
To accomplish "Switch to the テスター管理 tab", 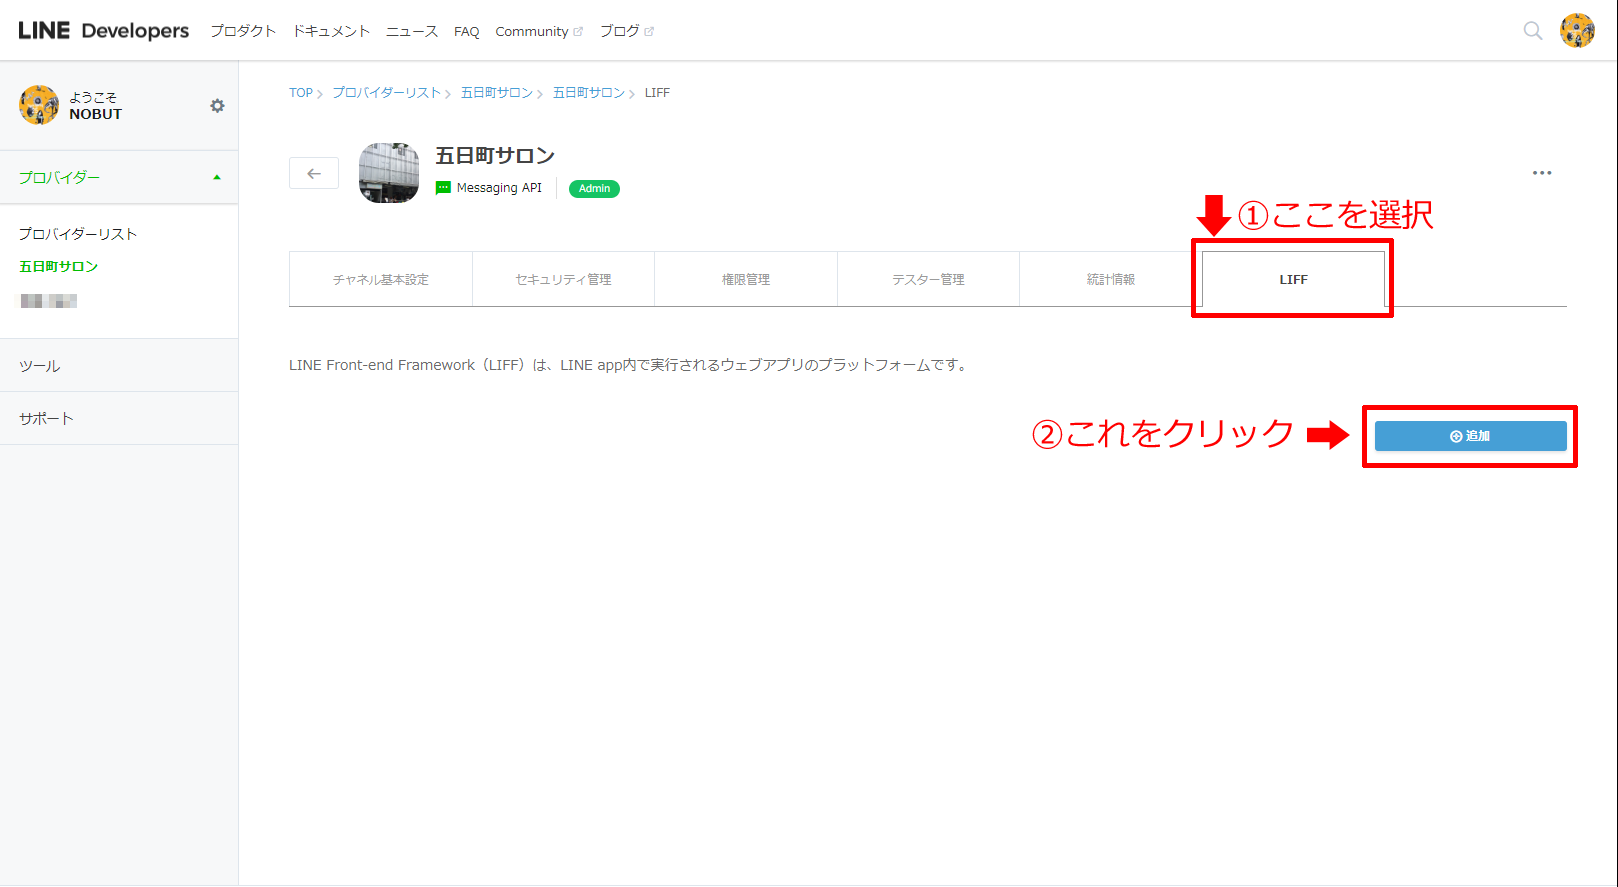I will coord(928,279).
